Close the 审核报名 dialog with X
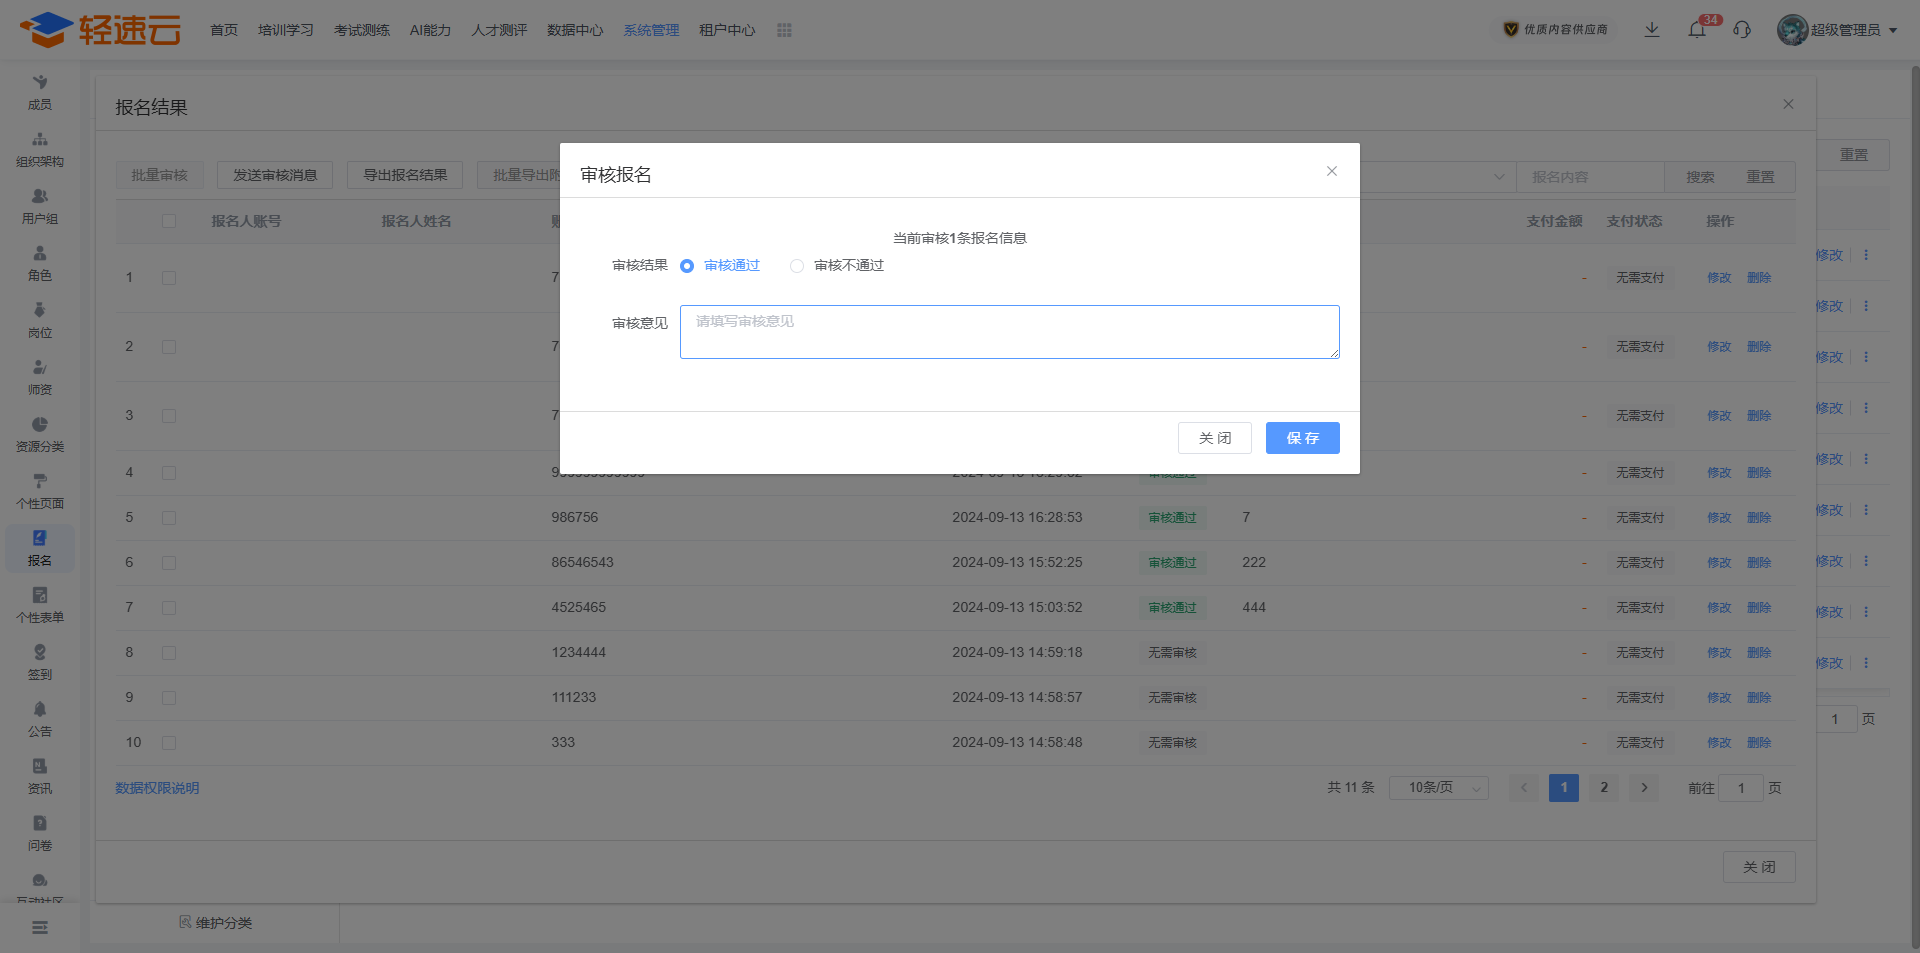1920x953 pixels. tap(1332, 171)
